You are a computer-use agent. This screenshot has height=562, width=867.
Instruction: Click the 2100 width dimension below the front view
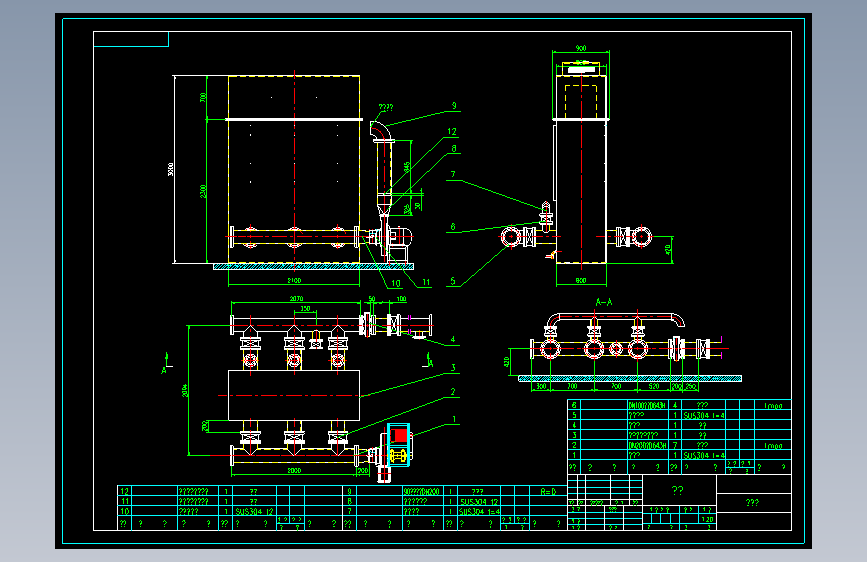coord(294,280)
